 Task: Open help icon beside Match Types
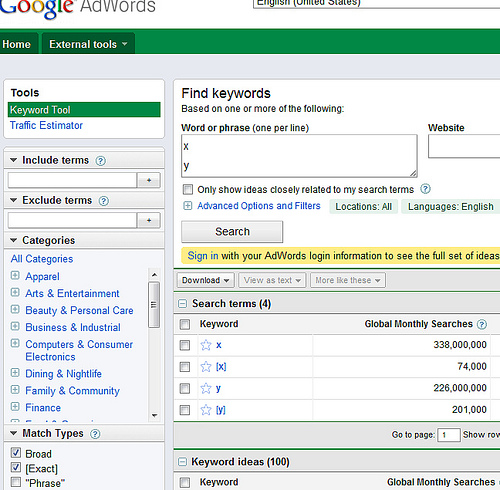(x=95, y=434)
